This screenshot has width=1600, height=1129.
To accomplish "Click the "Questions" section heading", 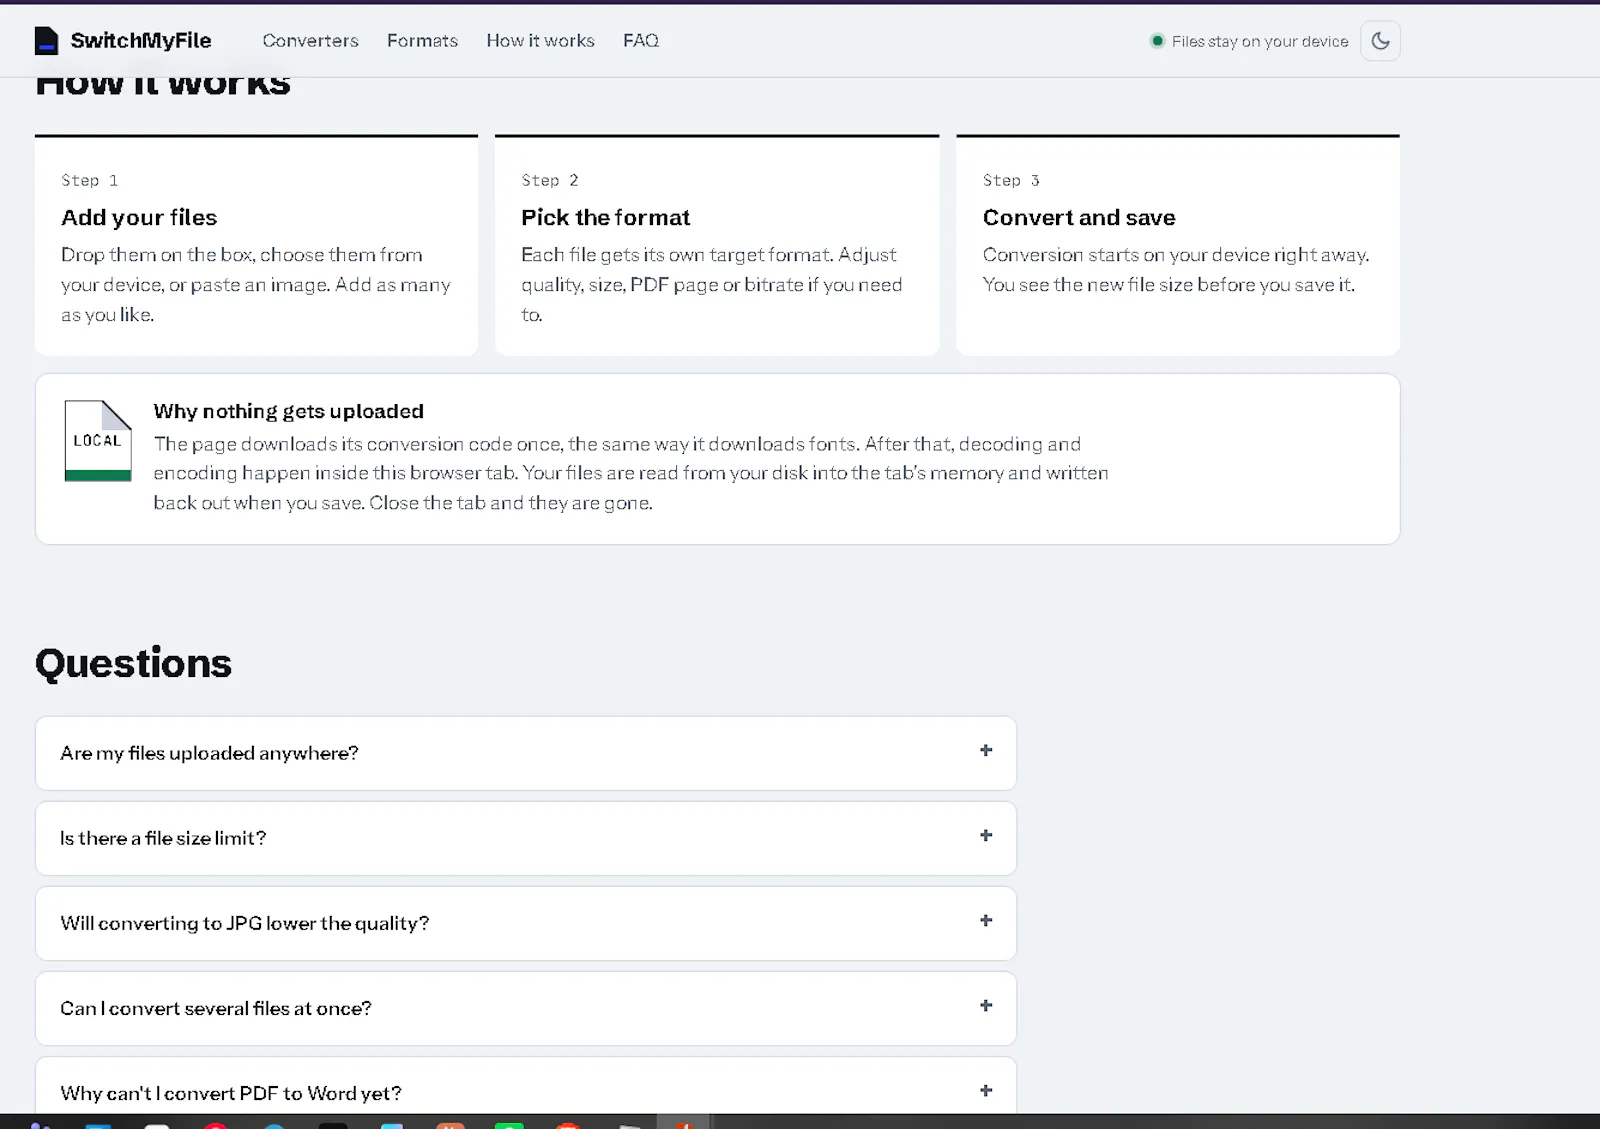I will [133, 663].
